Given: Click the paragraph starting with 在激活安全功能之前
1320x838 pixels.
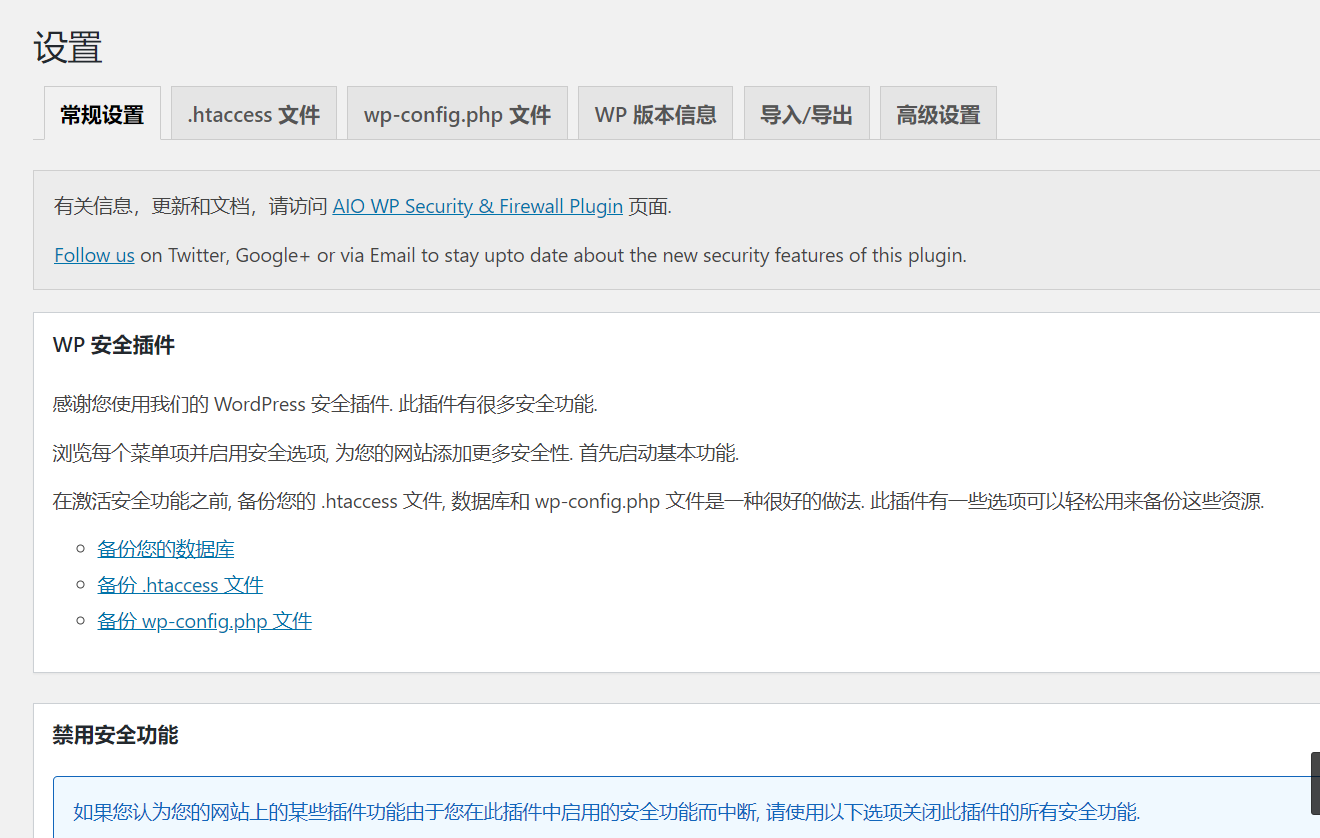Looking at the screenshot, I should [x=657, y=501].
